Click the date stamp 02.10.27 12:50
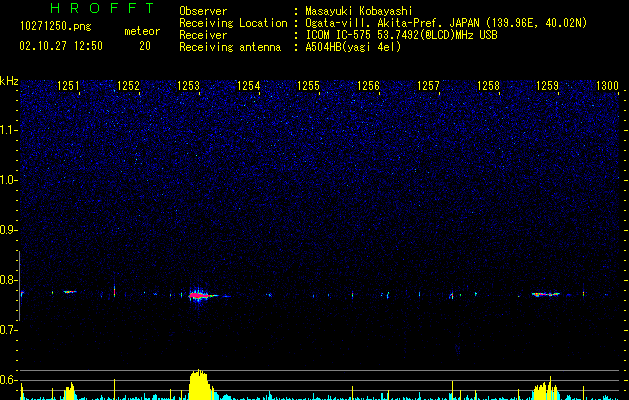The image size is (629, 400). pos(61,46)
